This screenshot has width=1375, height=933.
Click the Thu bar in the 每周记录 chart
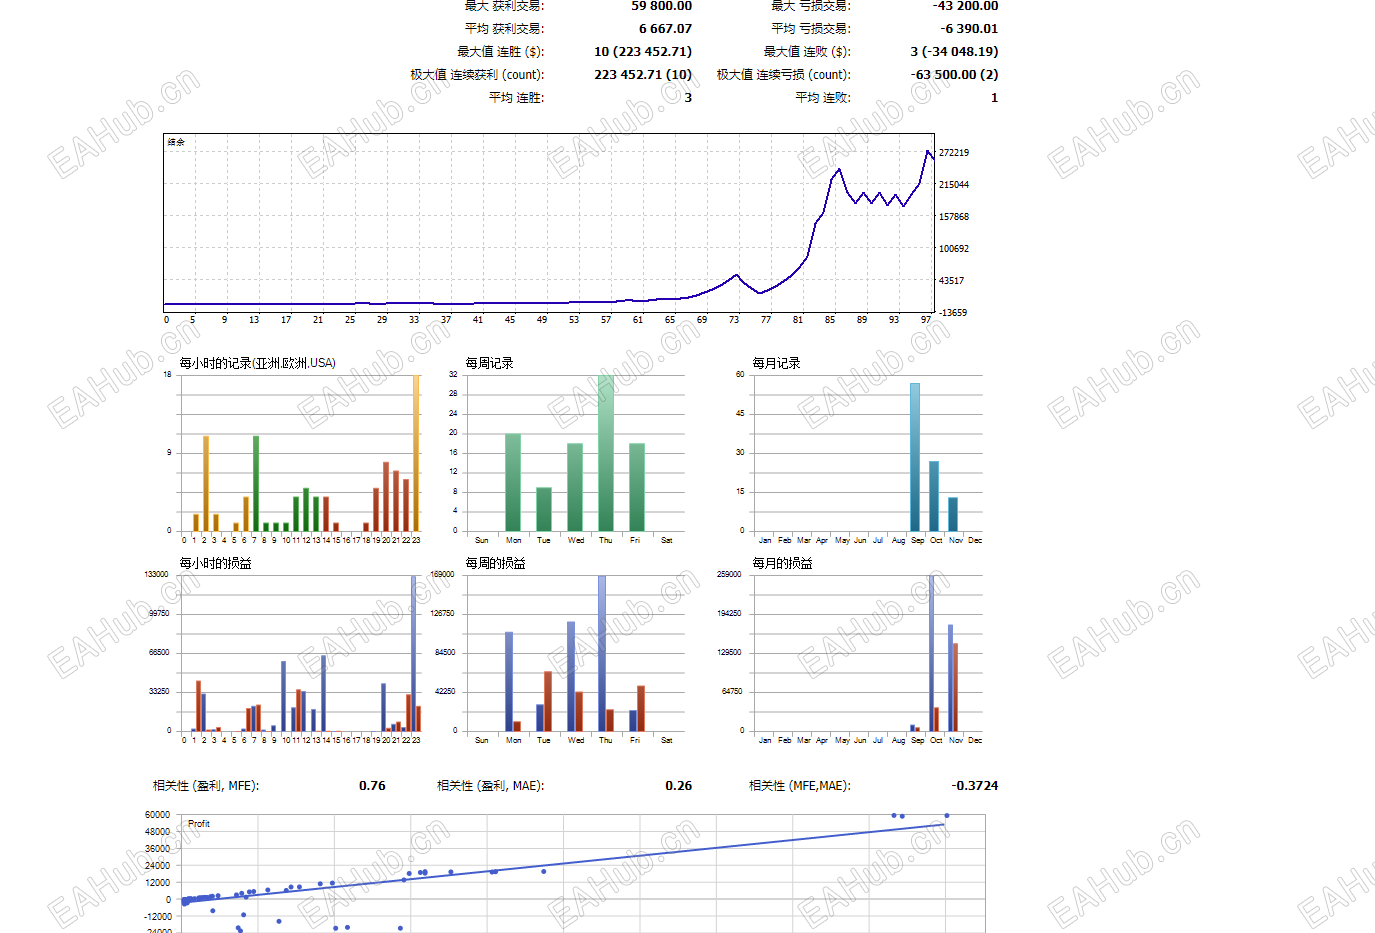606,453
